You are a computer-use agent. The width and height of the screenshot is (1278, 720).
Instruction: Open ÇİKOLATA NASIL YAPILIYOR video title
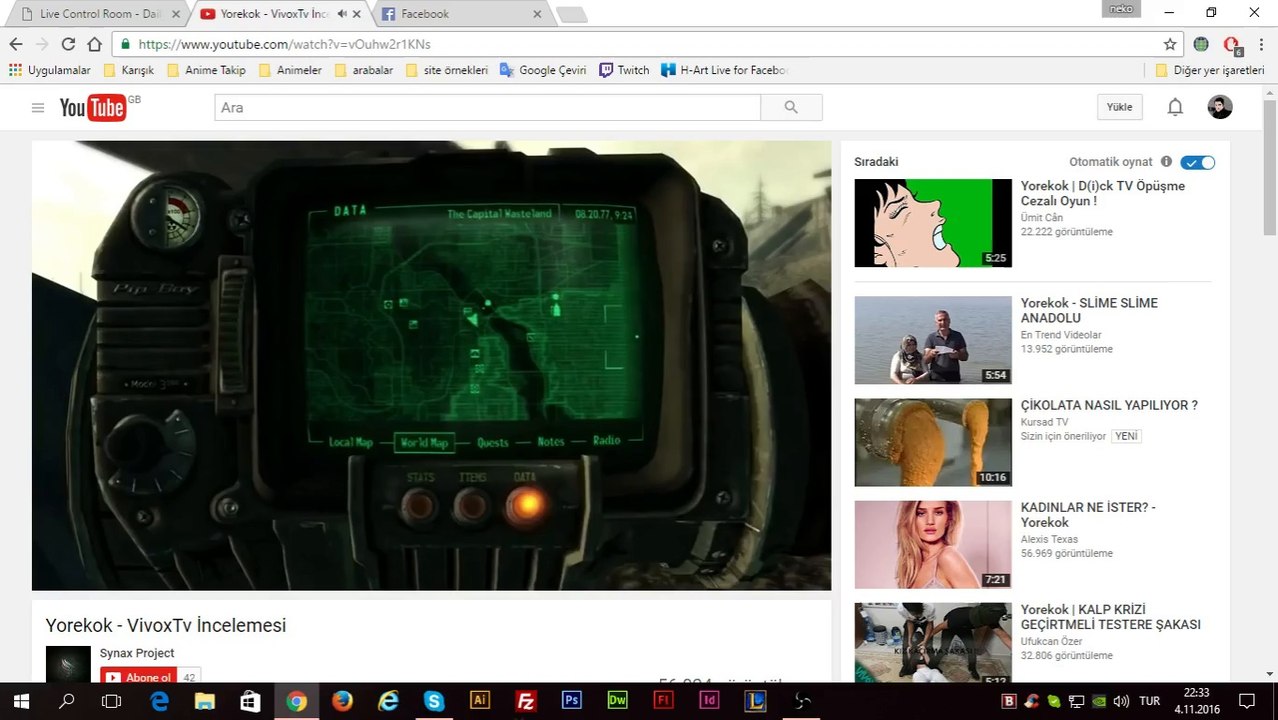[x=1109, y=405]
